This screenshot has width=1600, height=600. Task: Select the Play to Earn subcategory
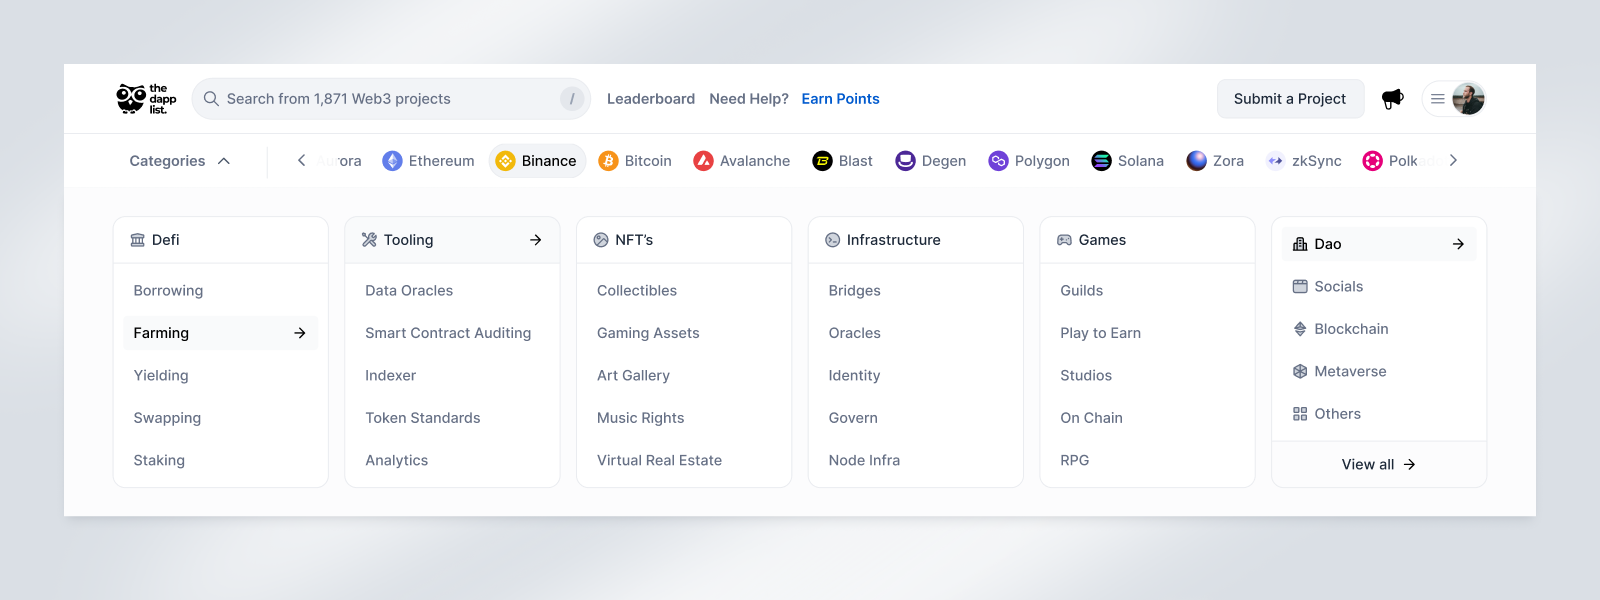[x=1100, y=333]
